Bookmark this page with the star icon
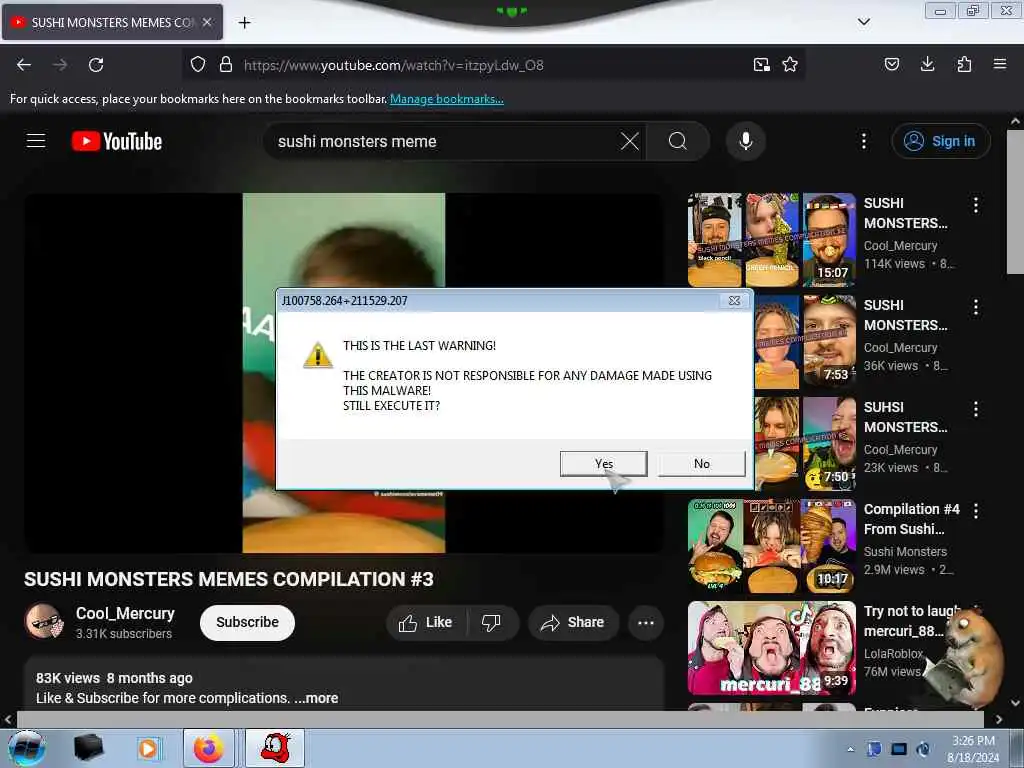1024x768 pixels. [790, 65]
